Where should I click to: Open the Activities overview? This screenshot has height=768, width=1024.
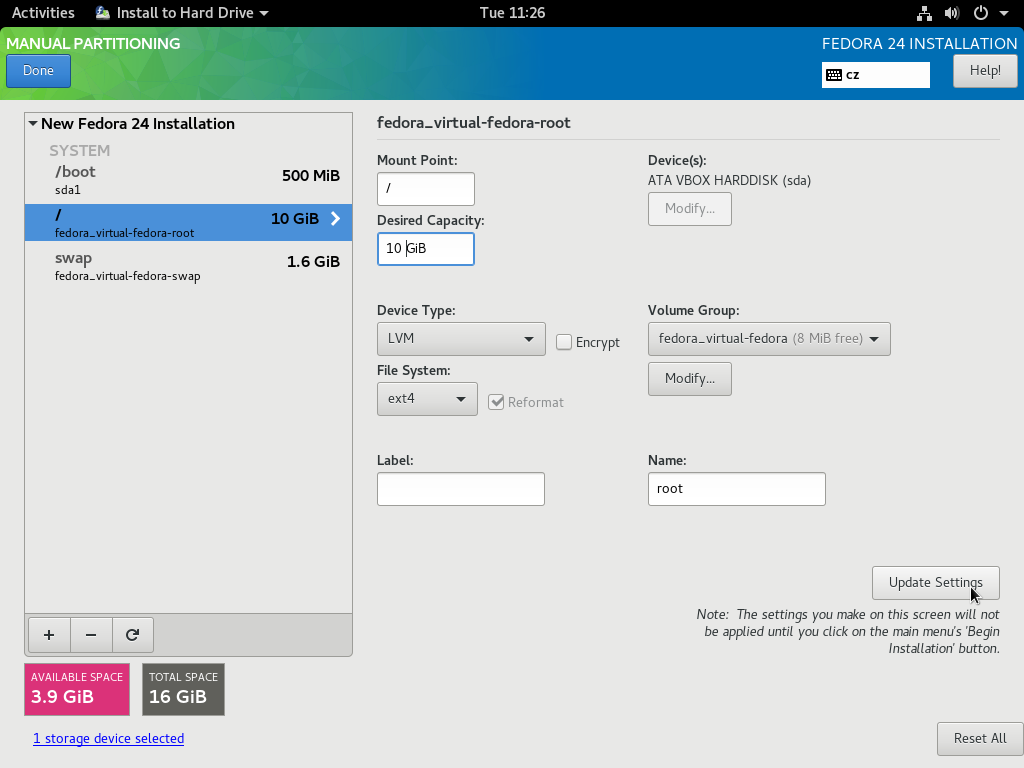click(43, 13)
